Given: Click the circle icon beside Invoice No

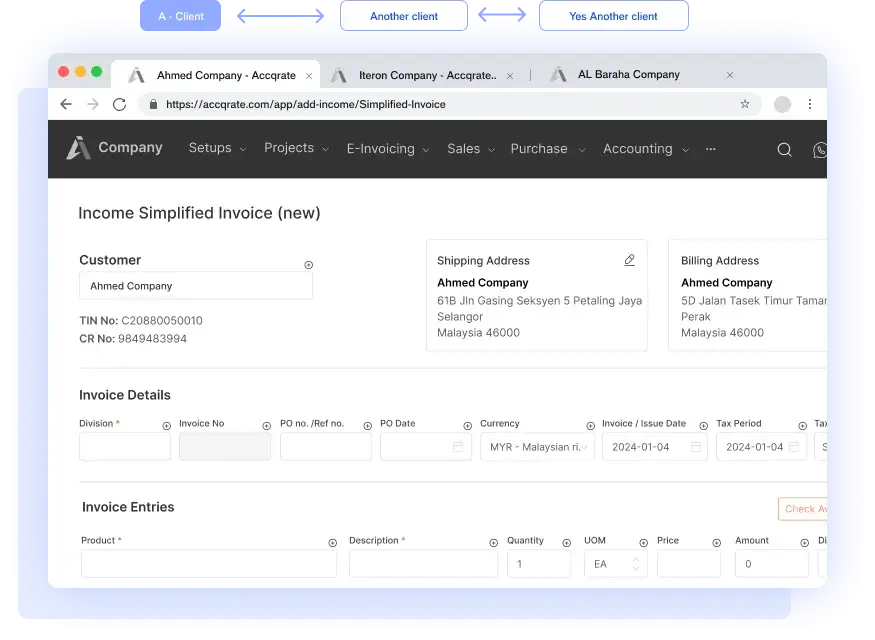Looking at the screenshot, I should 267,426.
